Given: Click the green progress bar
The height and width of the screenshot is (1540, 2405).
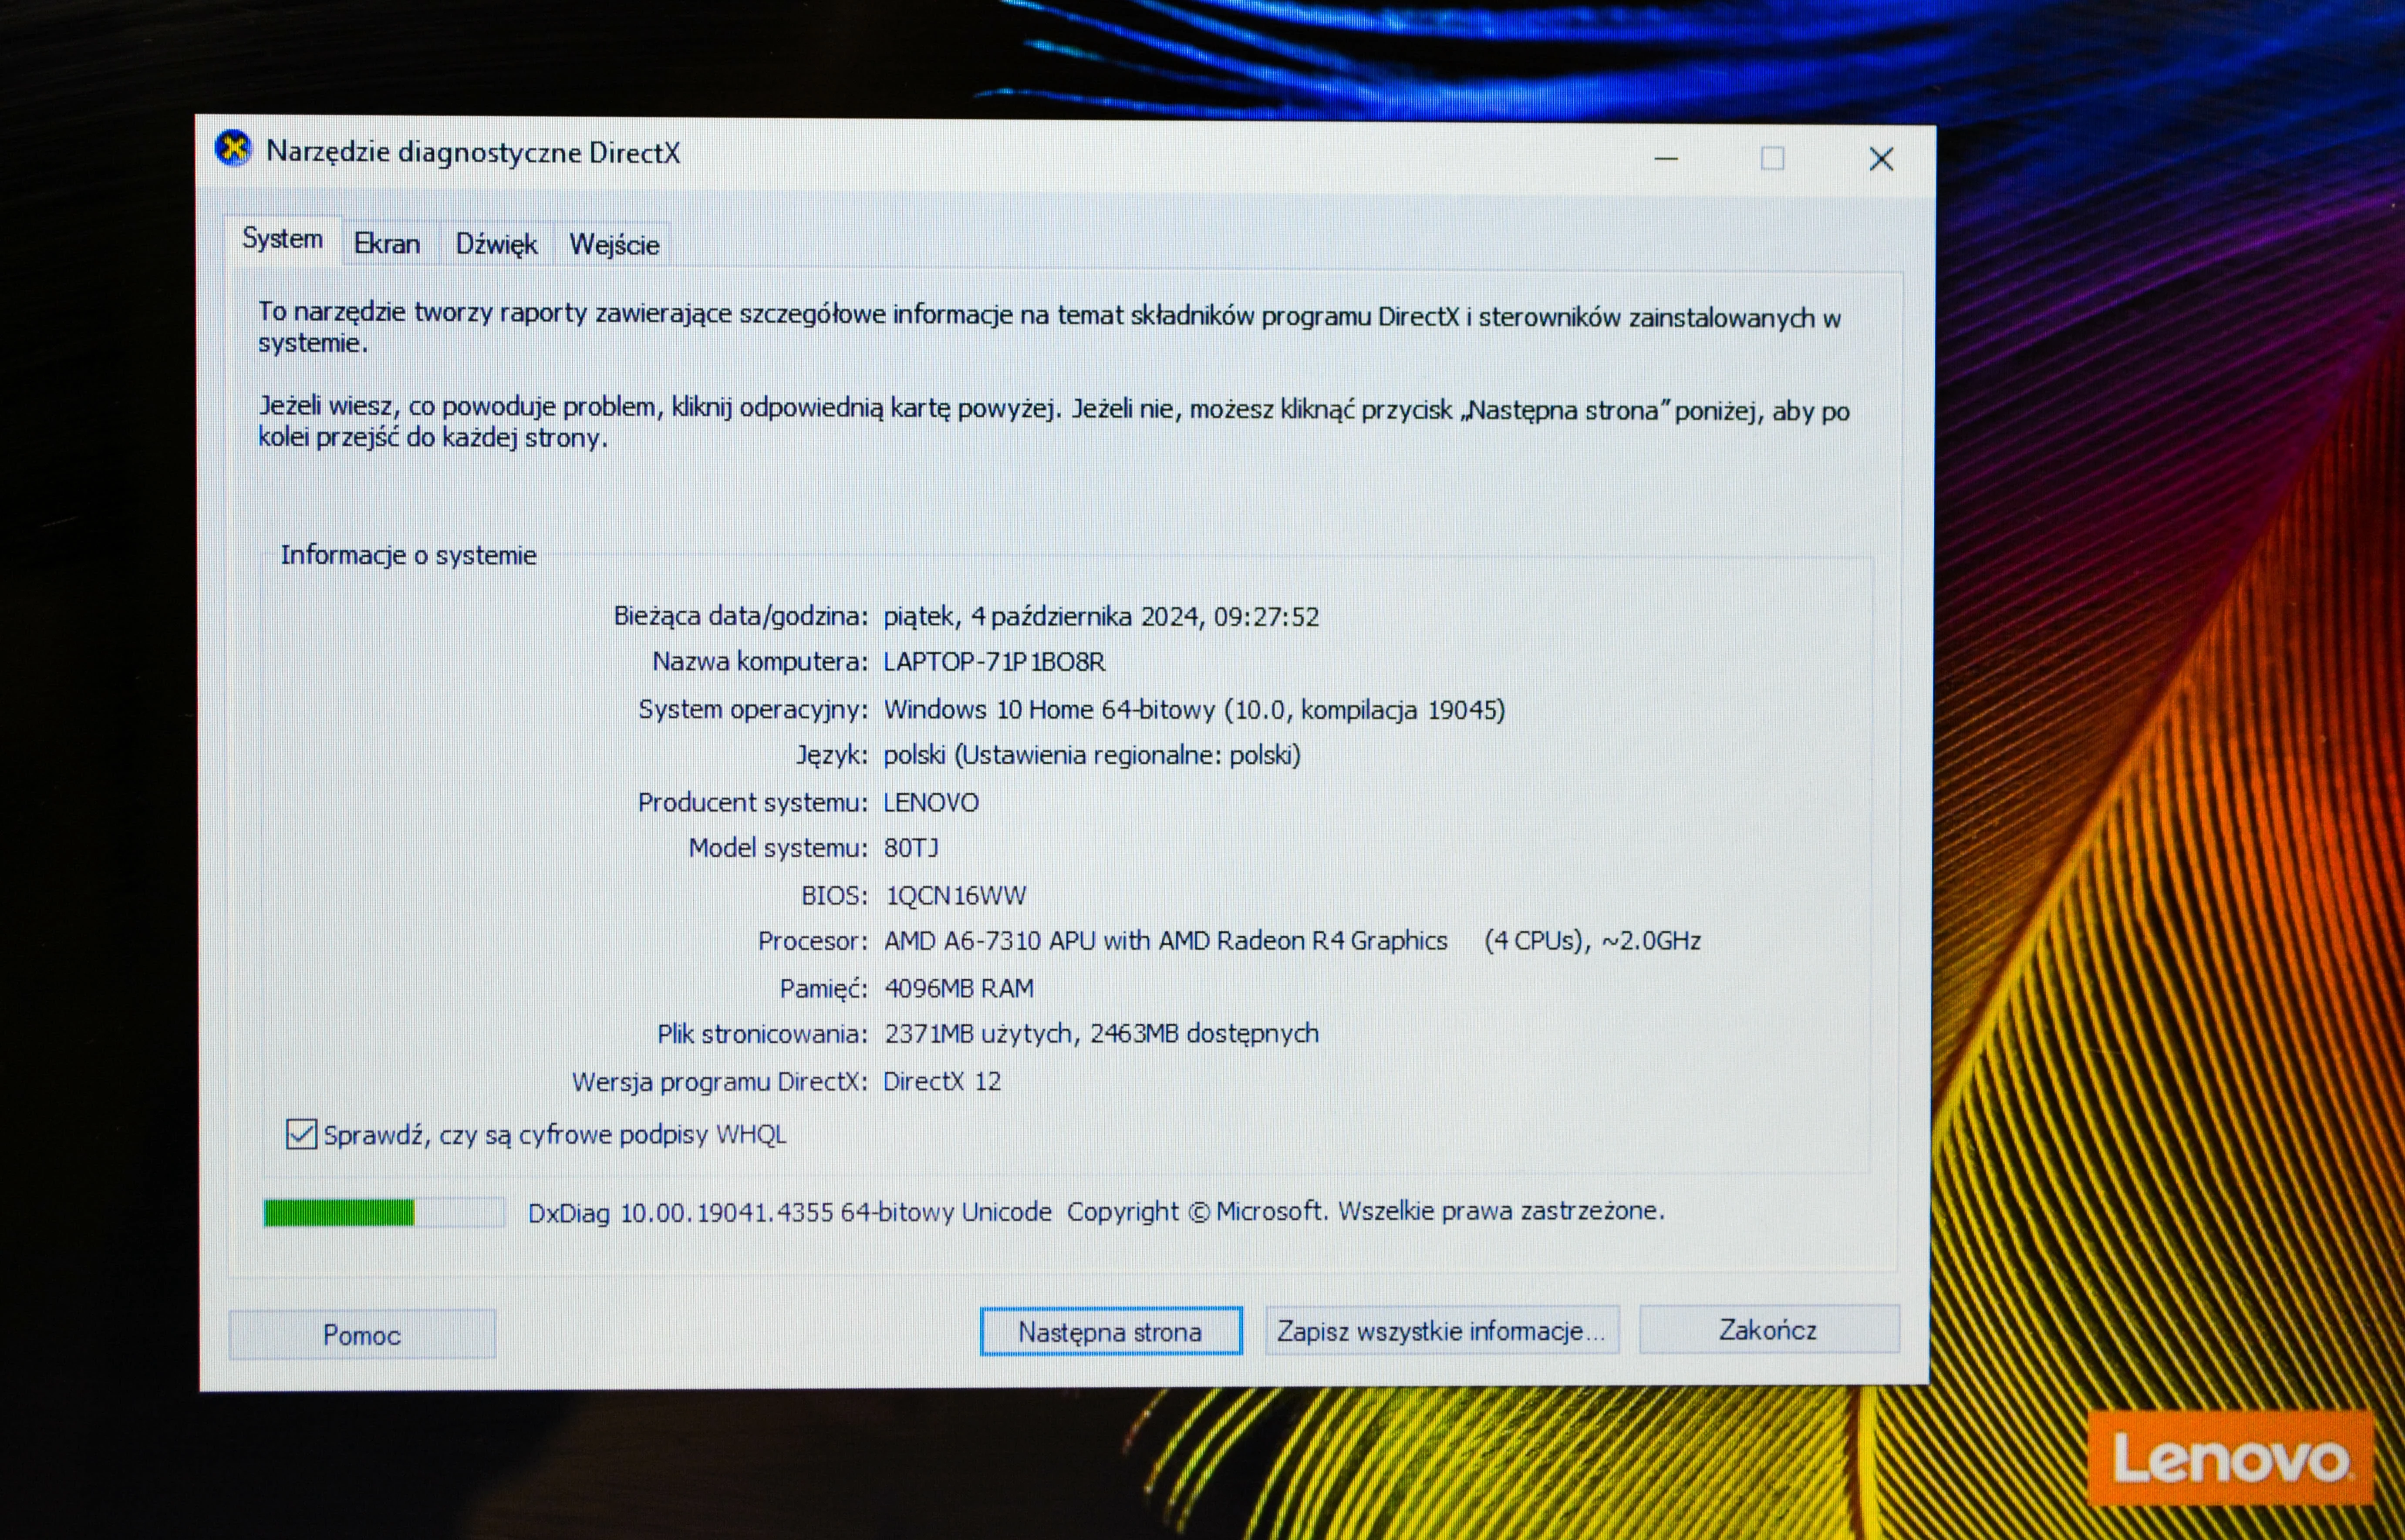Looking at the screenshot, I should click(x=383, y=1213).
